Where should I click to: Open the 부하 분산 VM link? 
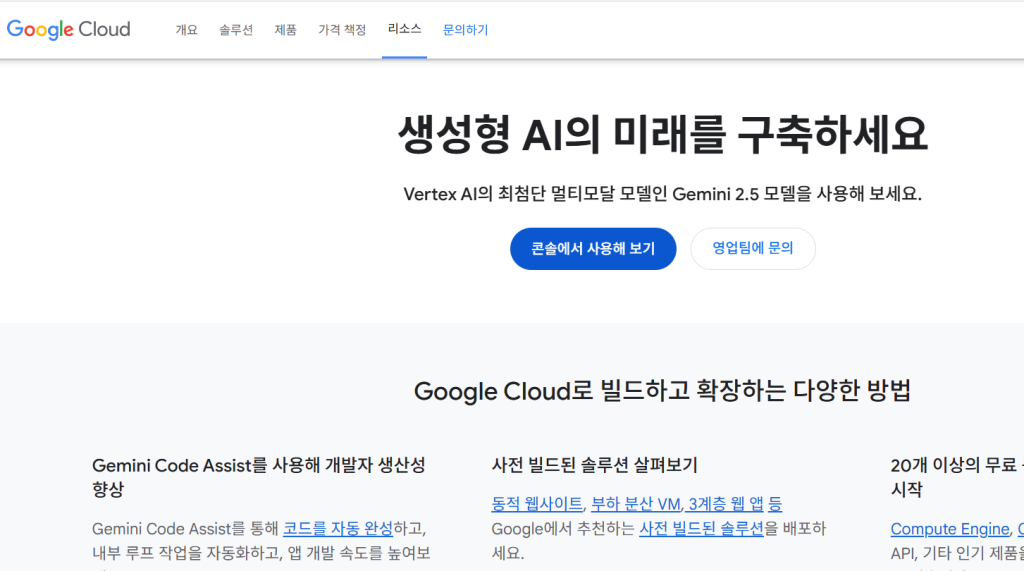click(635, 504)
